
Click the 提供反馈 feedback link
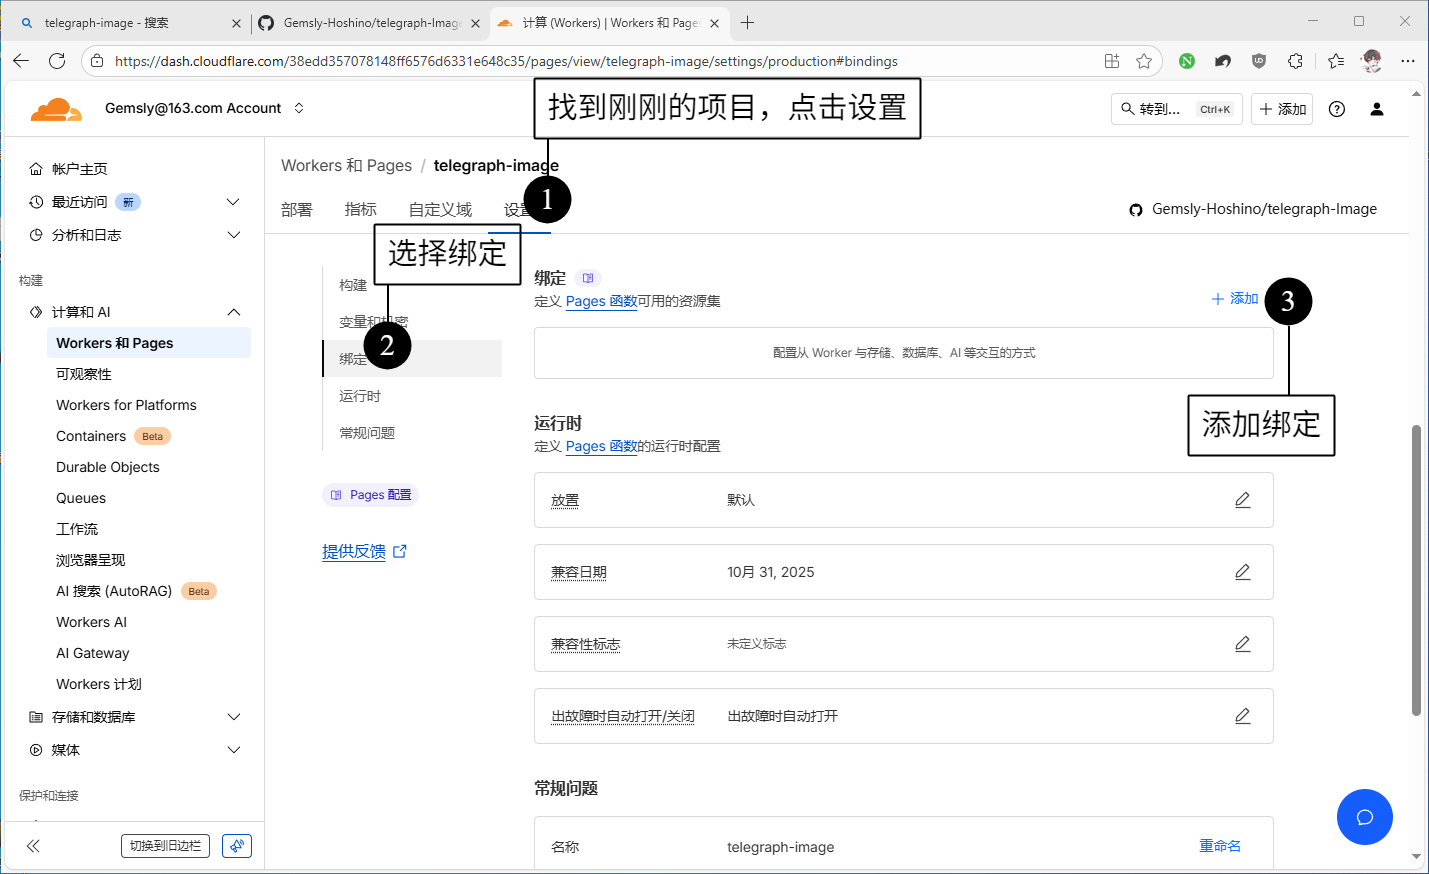click(354, 551)
